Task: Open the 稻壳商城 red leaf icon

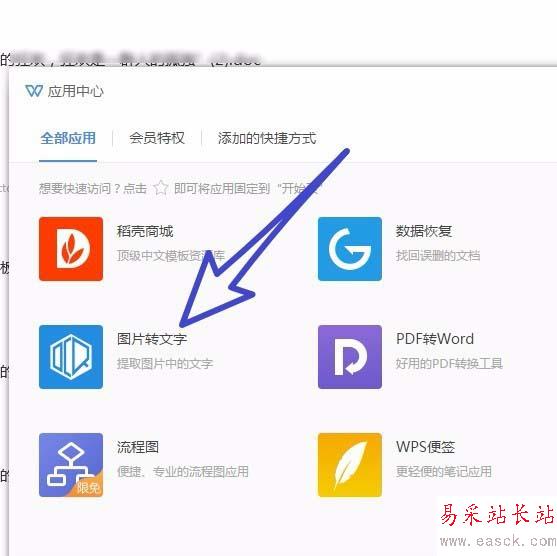Action: tap(71, 249)
